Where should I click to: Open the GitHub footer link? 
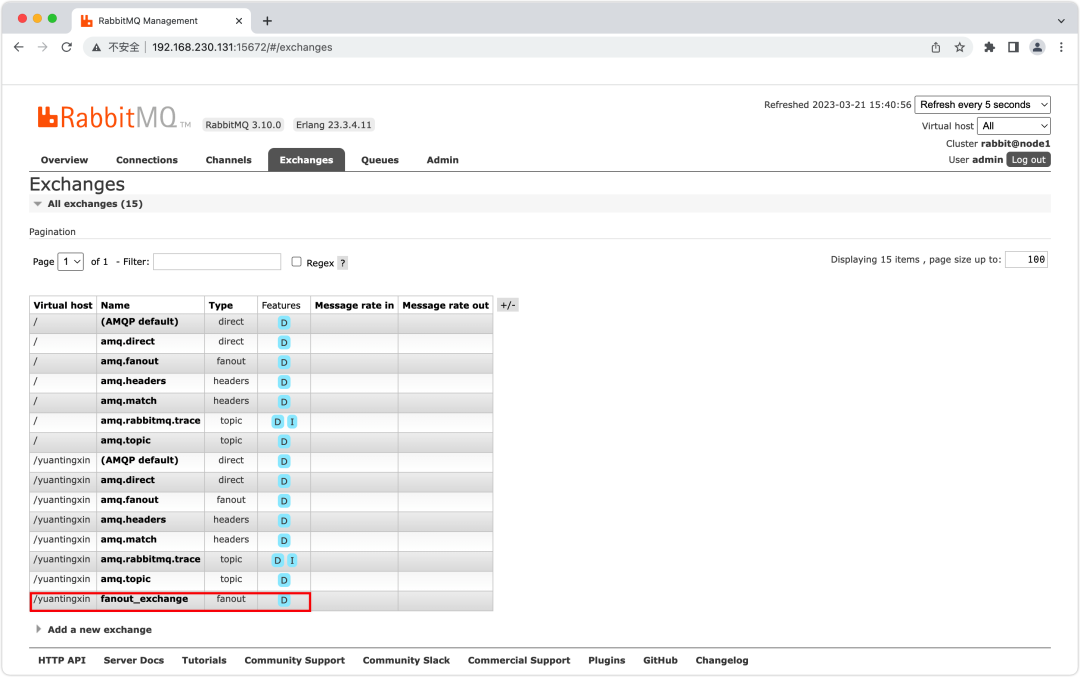pos(660,660)
